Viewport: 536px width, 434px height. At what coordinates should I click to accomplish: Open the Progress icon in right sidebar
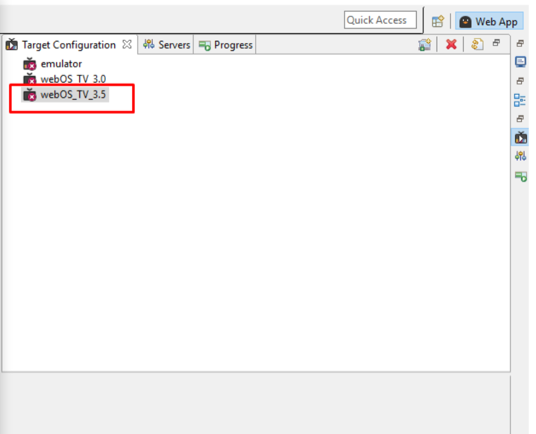click(x=521, y=176)
